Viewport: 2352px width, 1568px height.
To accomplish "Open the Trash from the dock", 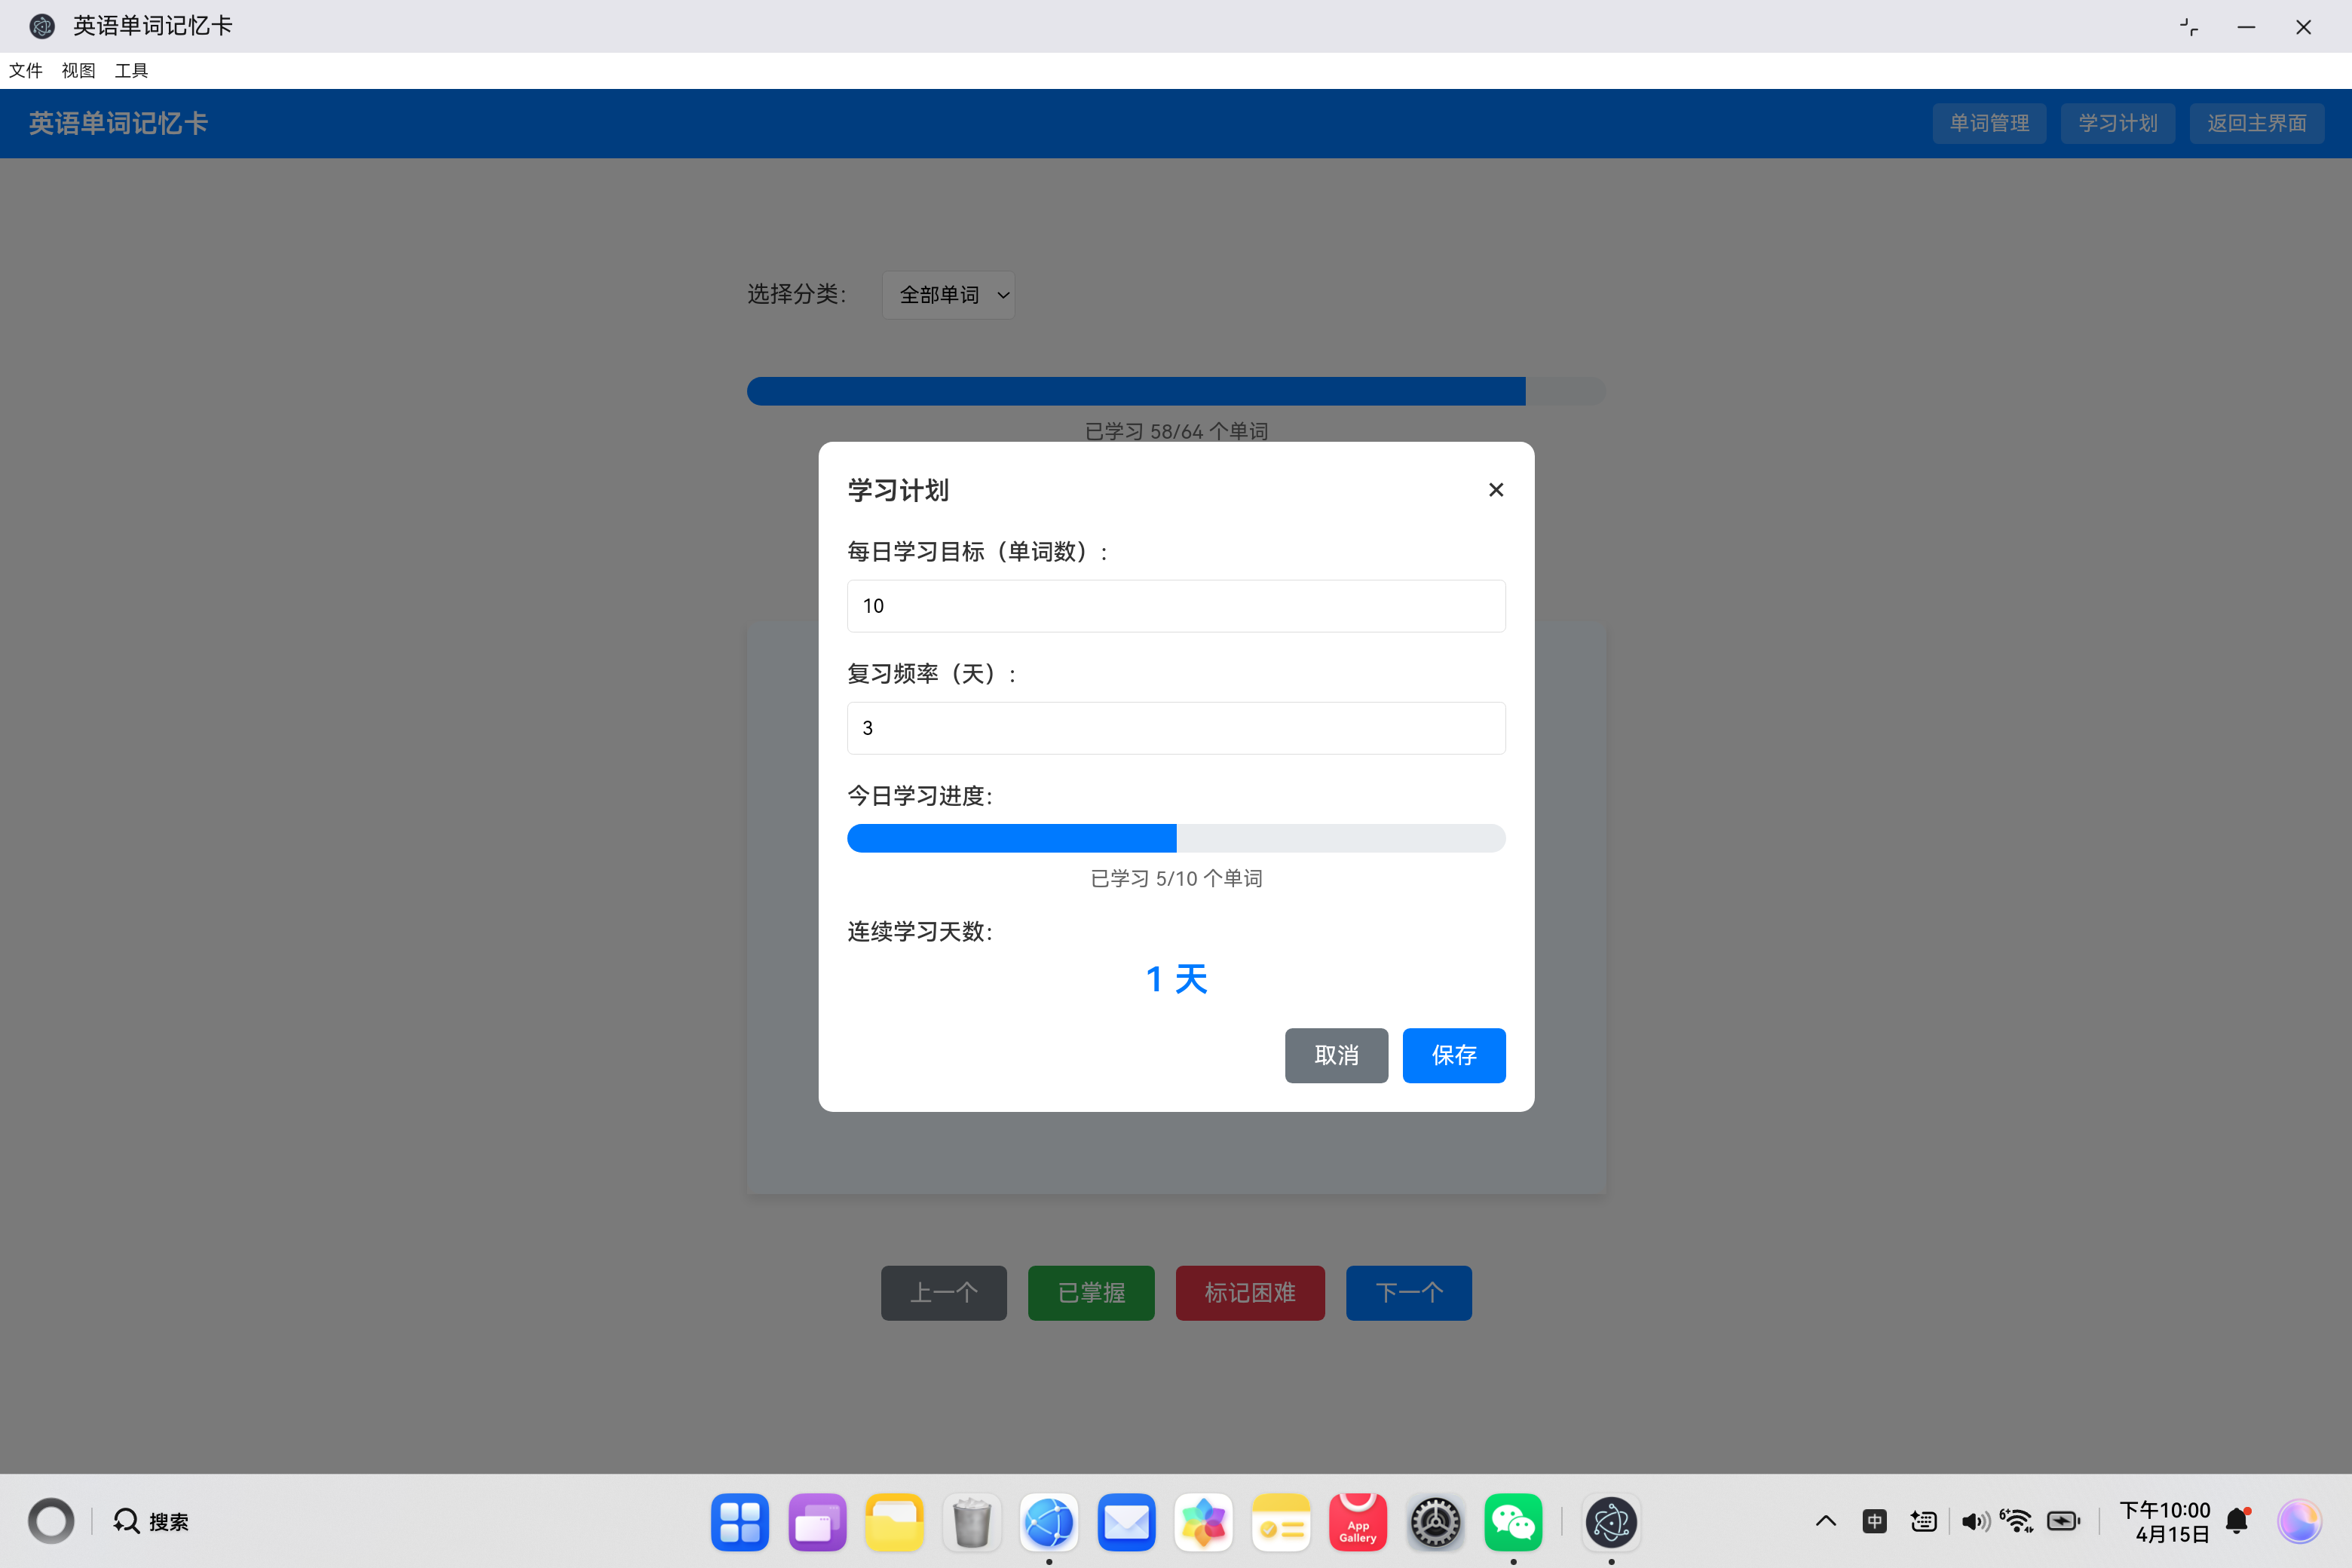I will (972, 1521).
